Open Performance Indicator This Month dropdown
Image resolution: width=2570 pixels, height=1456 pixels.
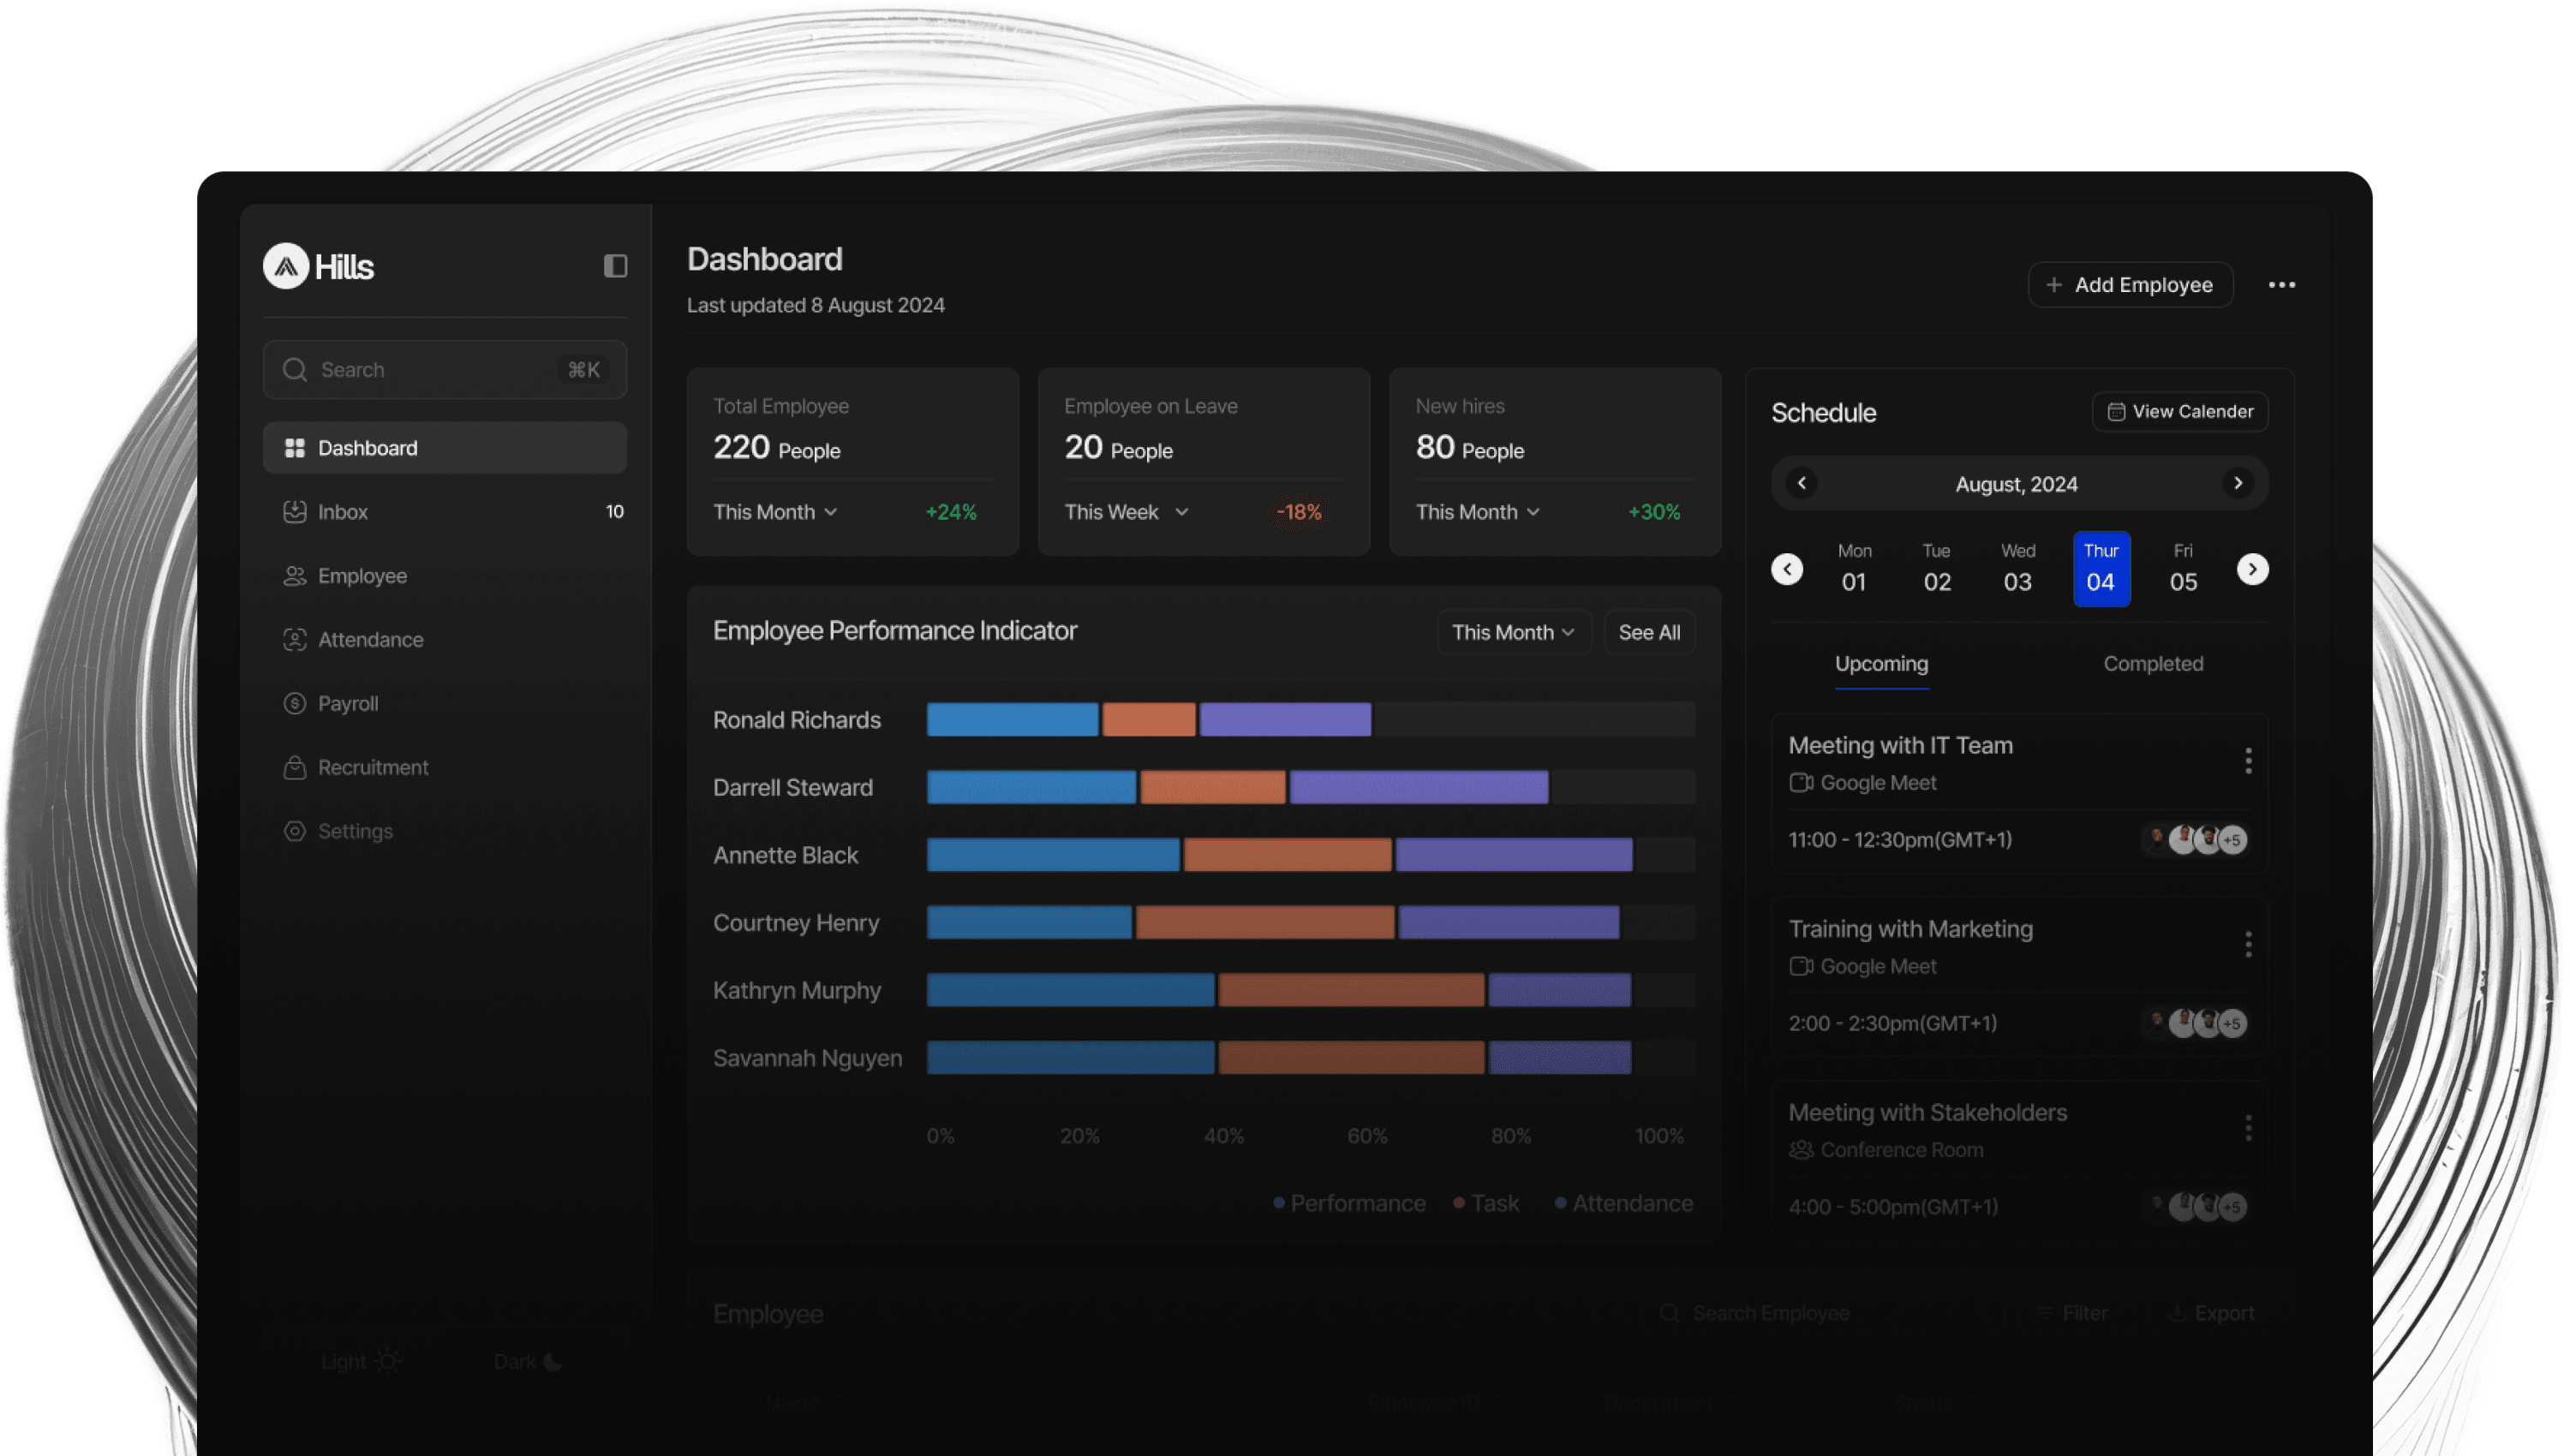pos(1513,633)
